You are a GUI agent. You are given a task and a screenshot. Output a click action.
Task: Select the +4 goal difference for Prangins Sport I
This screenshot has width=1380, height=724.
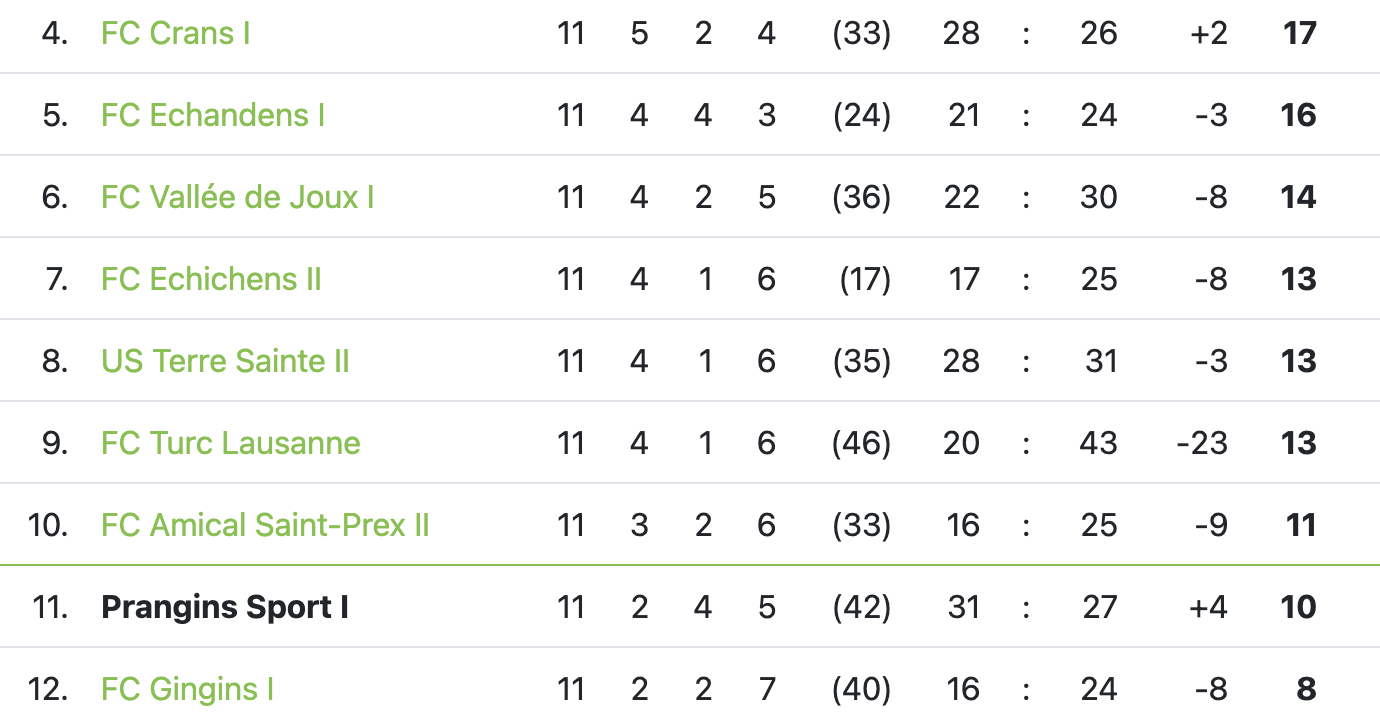click(x=1208, y=607)
